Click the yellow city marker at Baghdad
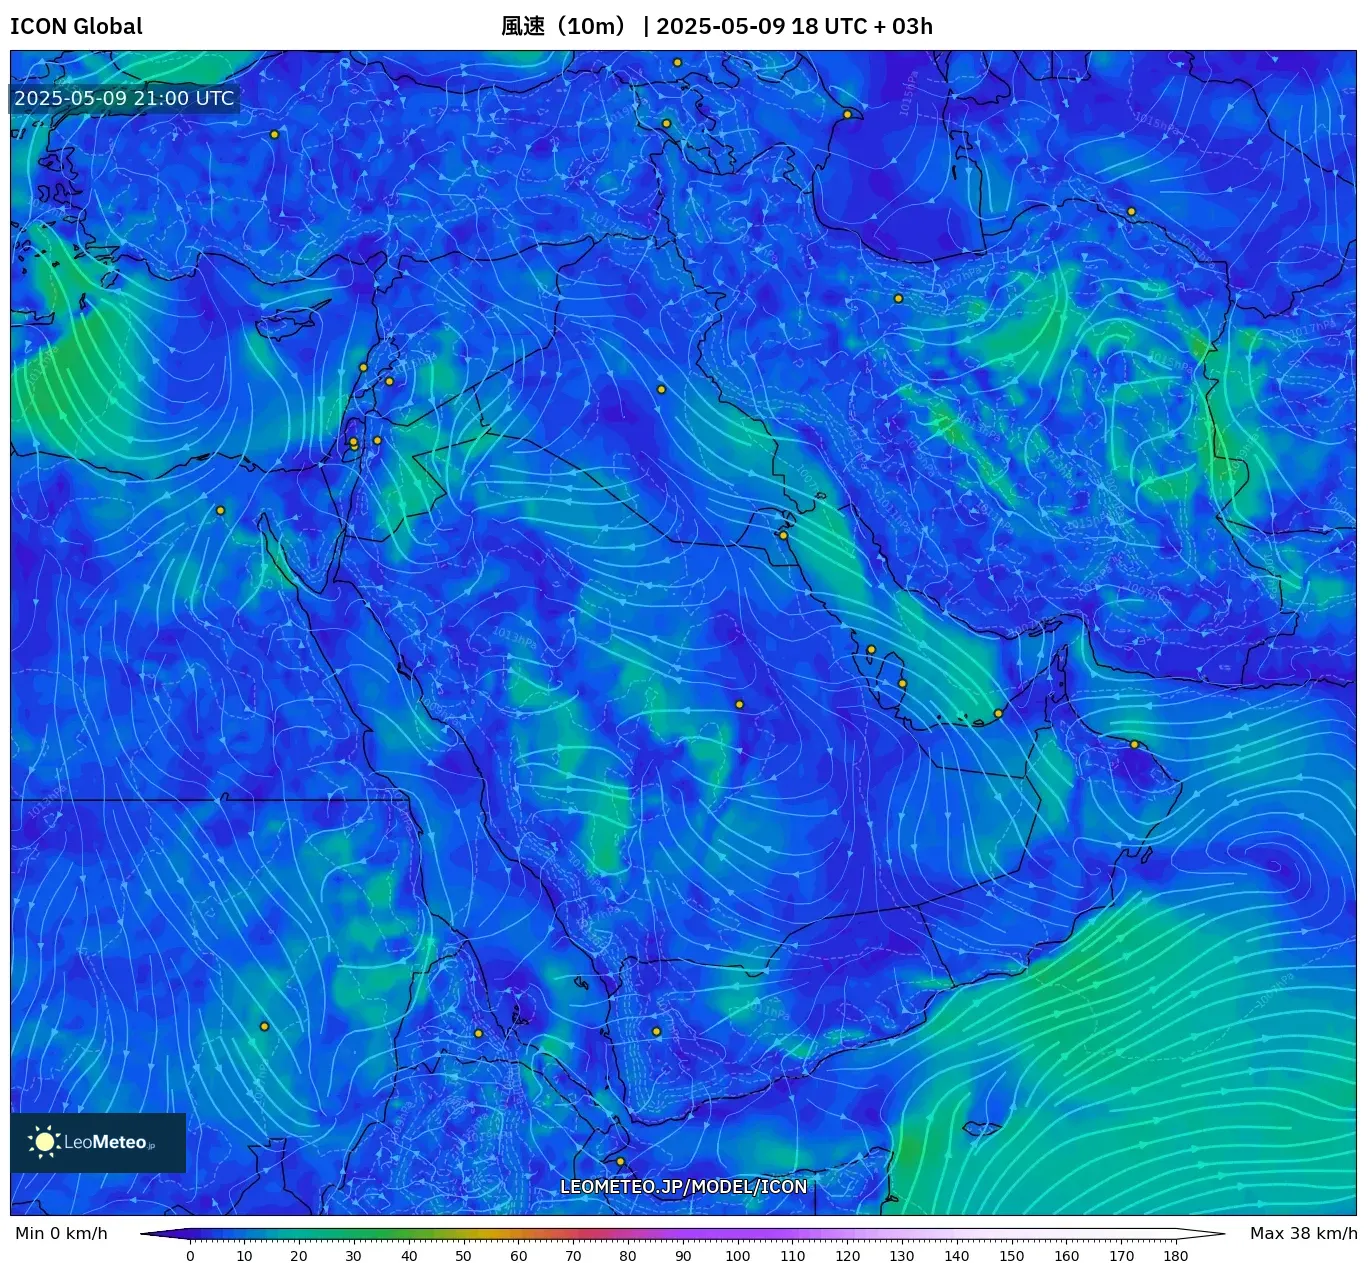Screen dimensions: 1368x1263 pos(661,389)
